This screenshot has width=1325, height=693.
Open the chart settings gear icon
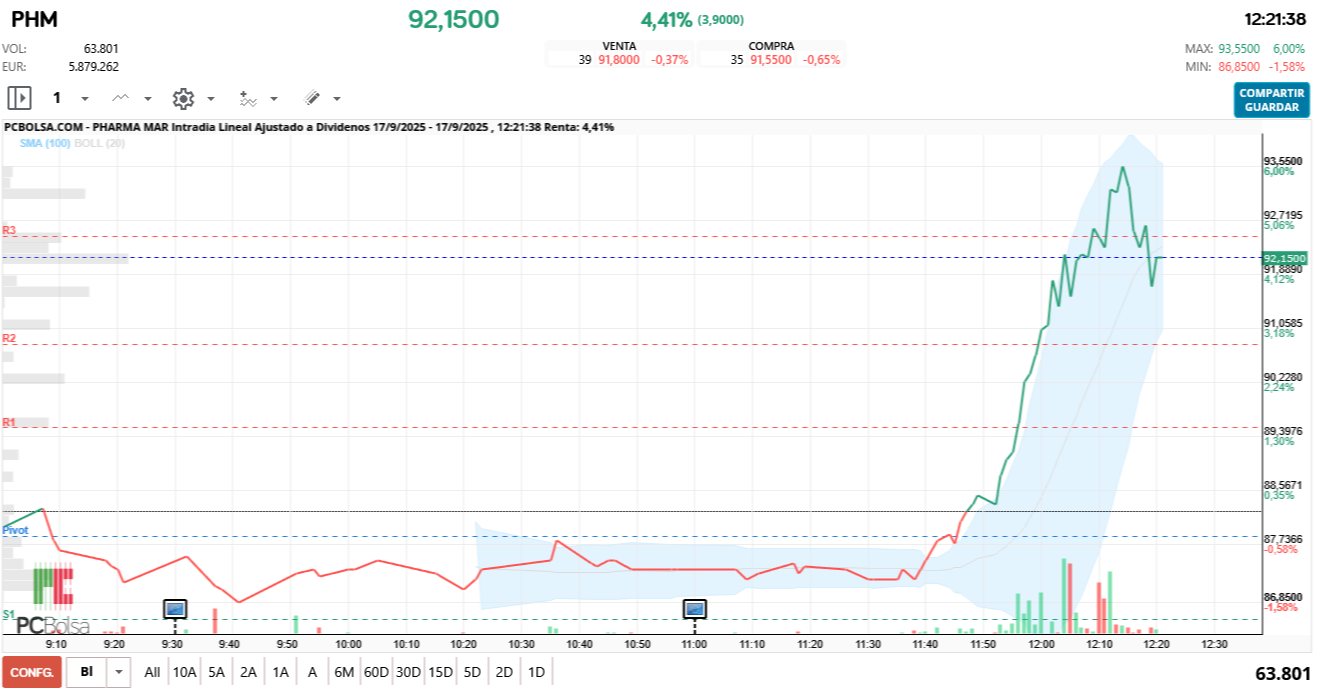click(x=183, y=98)
